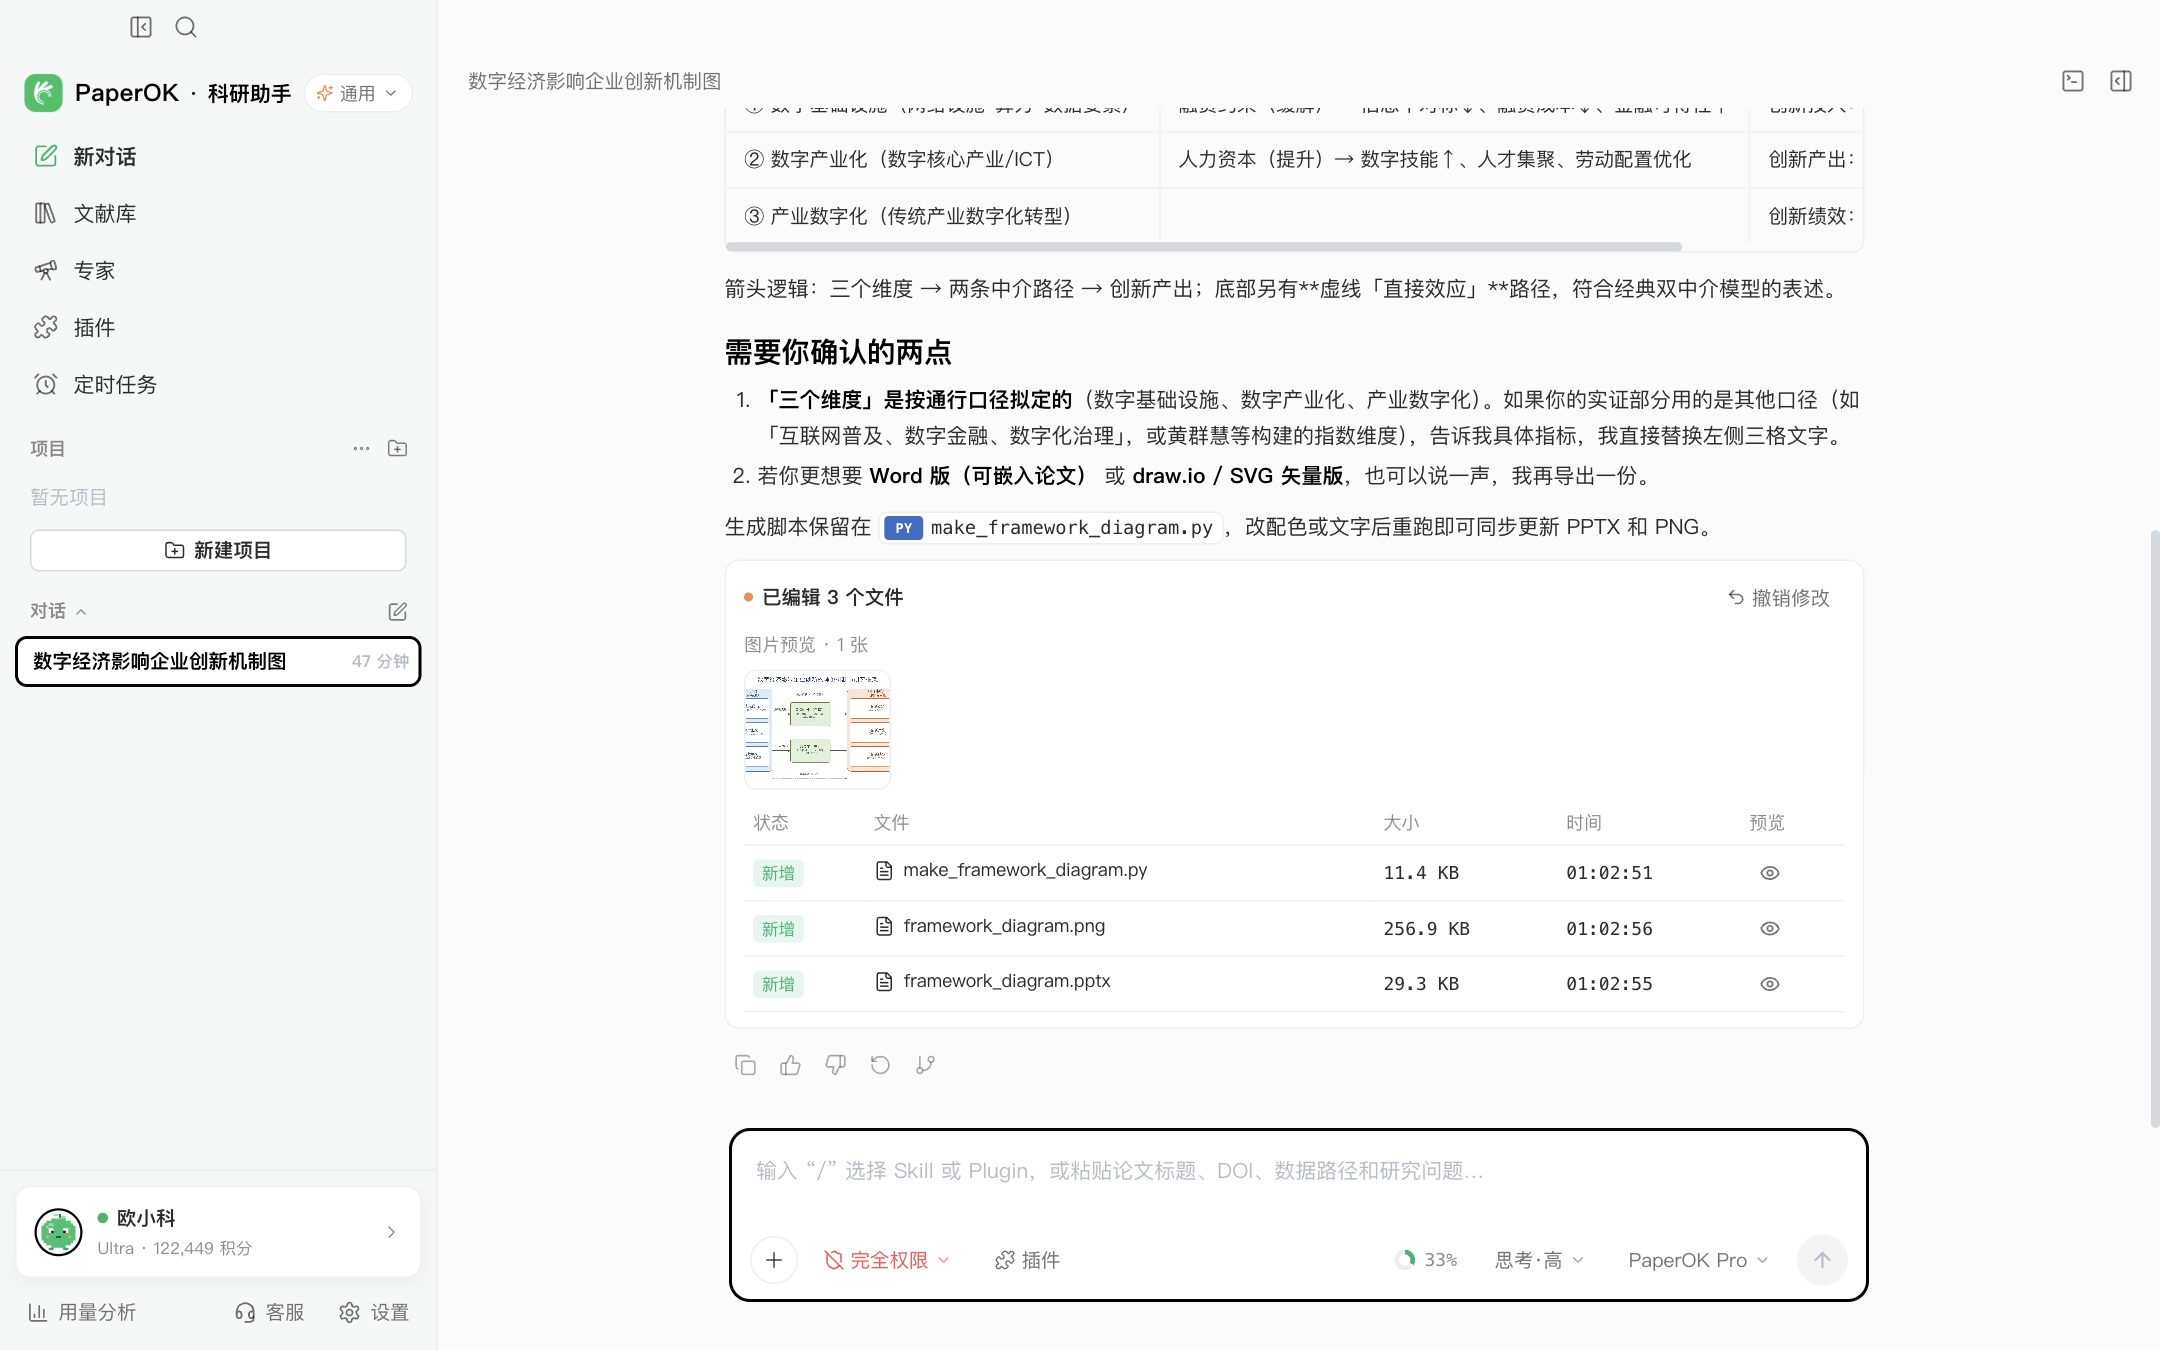Click the 新建项目 button
The image size is (2160, 1350).
(x=218, y=550)
